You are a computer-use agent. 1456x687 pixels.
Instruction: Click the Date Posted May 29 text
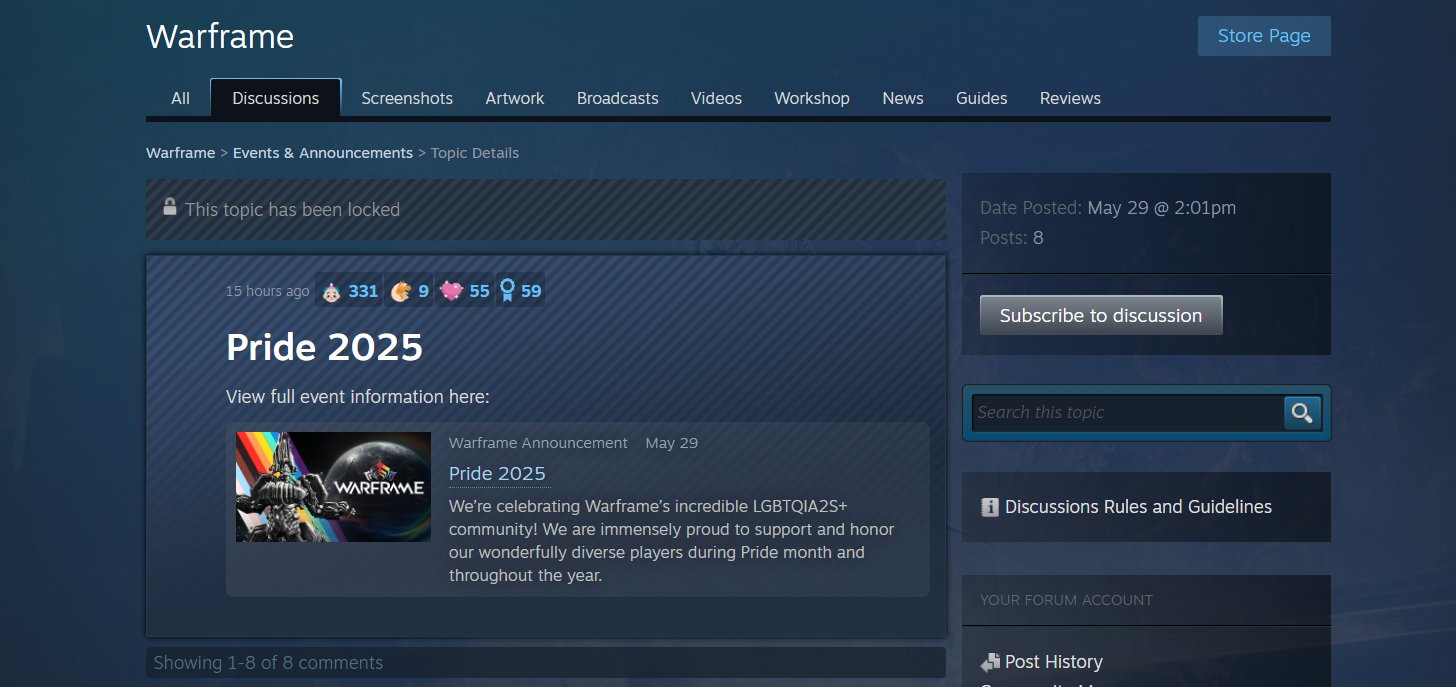[x=1108, y=208]
